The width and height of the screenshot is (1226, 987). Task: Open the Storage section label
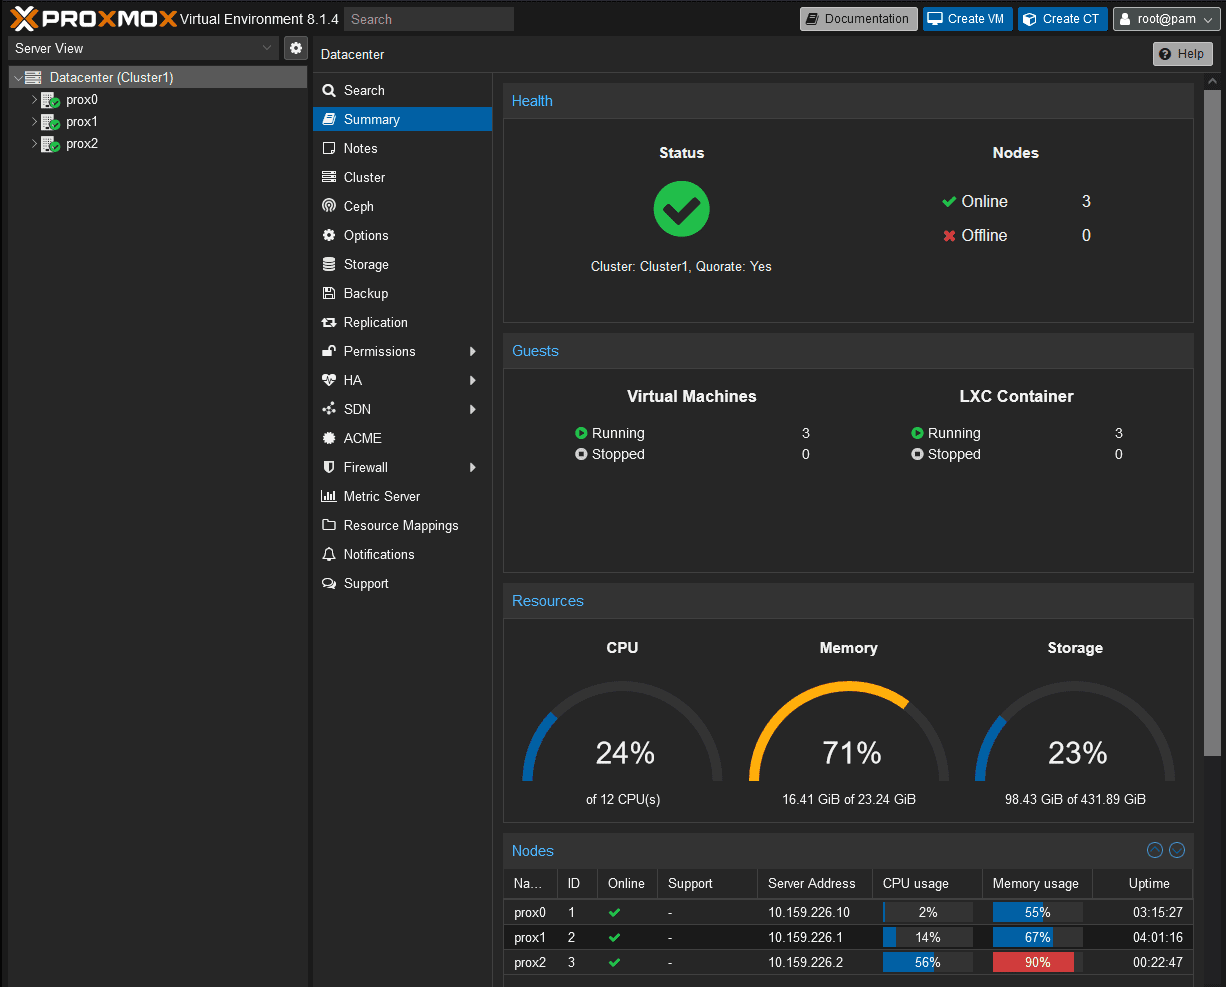[x=366, y=264]
